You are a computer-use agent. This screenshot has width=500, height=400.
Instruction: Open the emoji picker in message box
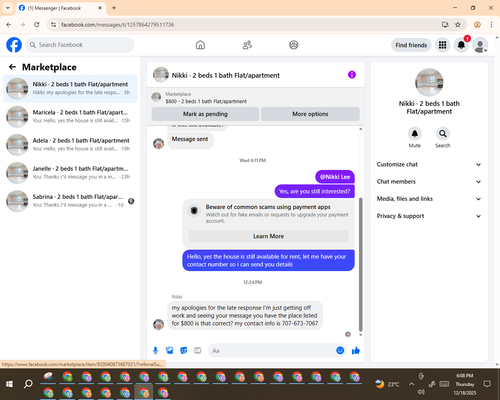340,350
